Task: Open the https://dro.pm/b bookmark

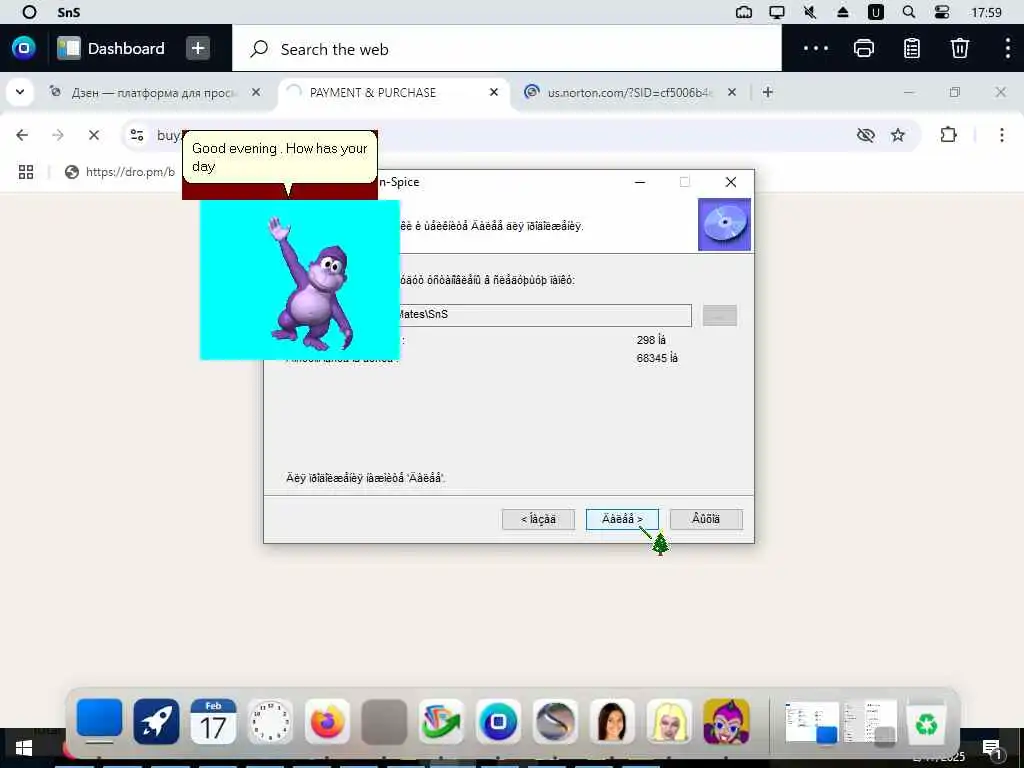Action: 120,172
